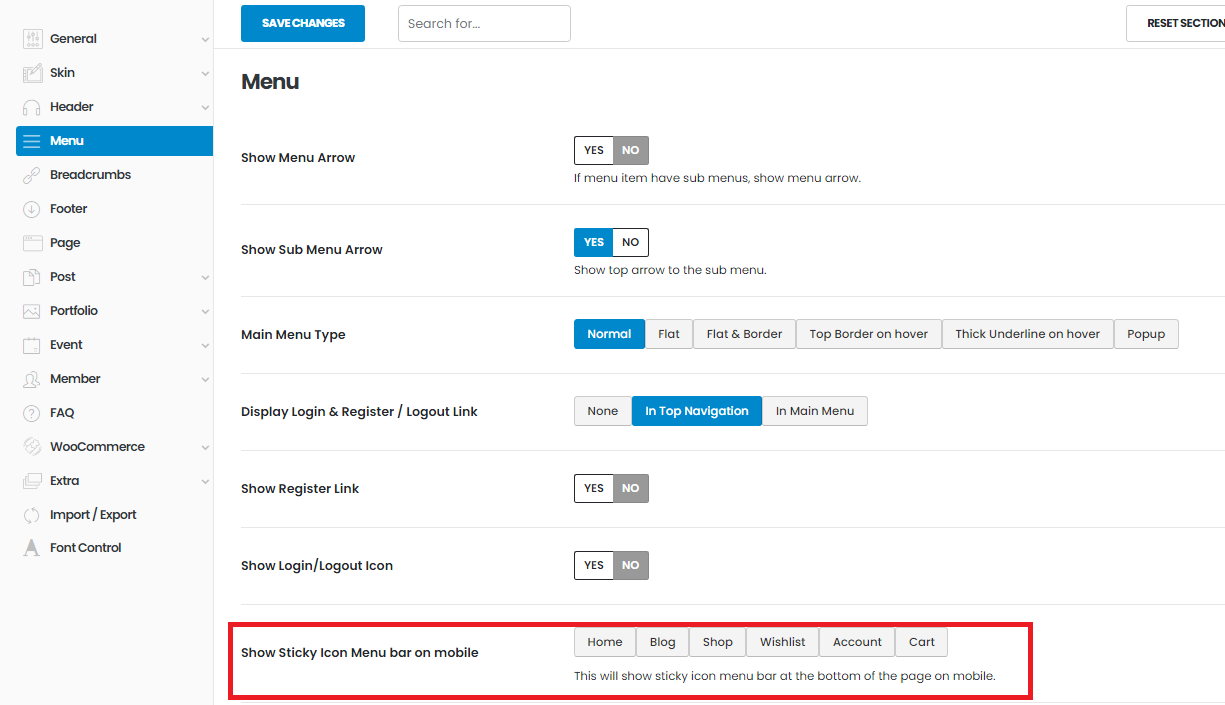Toggle Home in sticky icon menu
This screenshot has height=705, width=1225.
pos(605,642)
